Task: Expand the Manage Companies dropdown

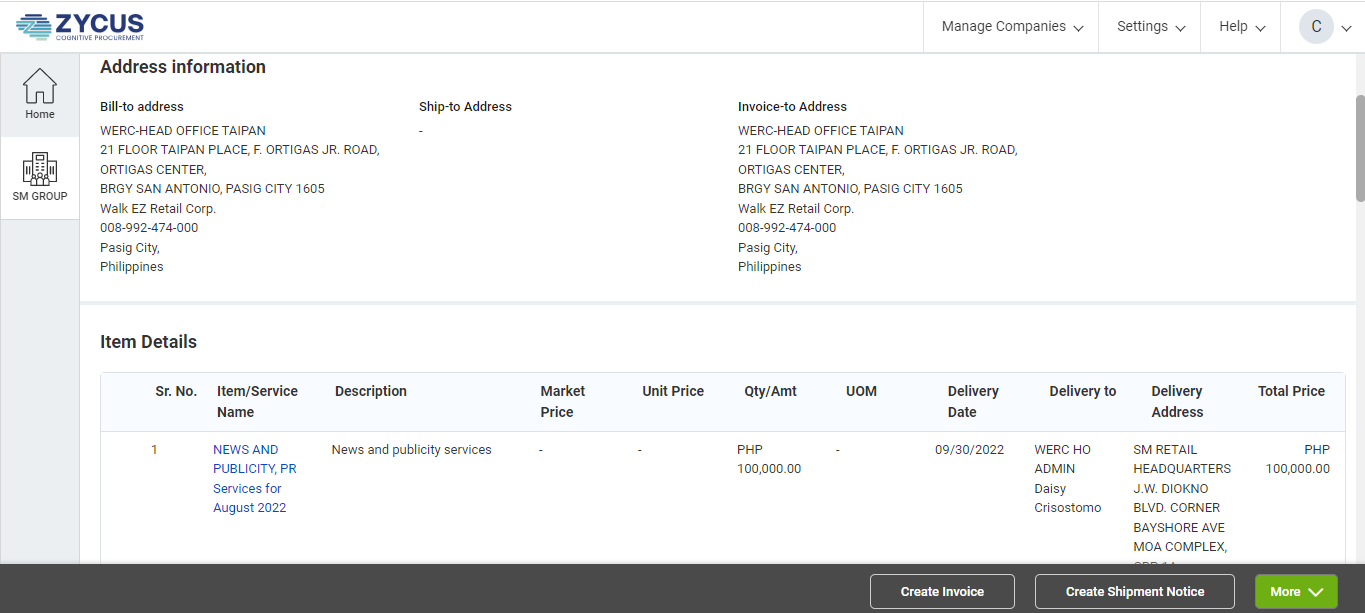Action: [1011, 27]
